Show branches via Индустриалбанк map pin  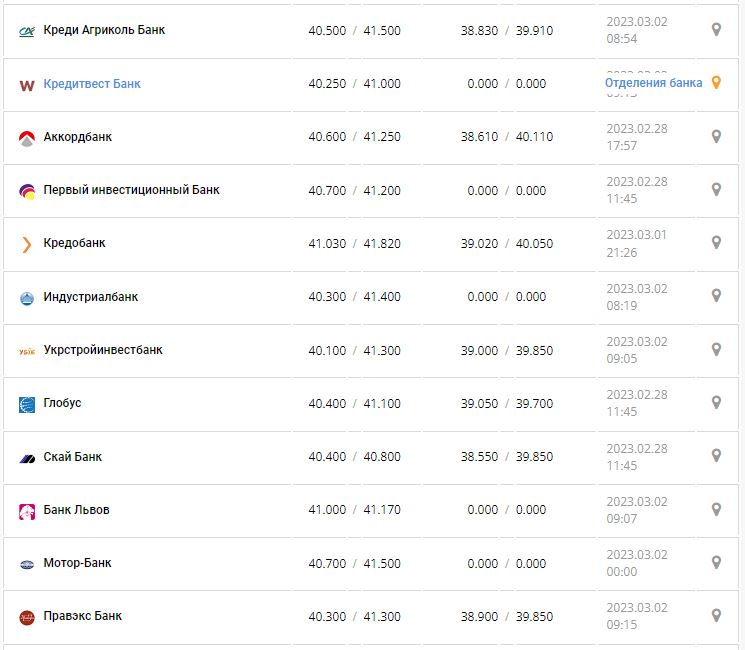[716, 296]
